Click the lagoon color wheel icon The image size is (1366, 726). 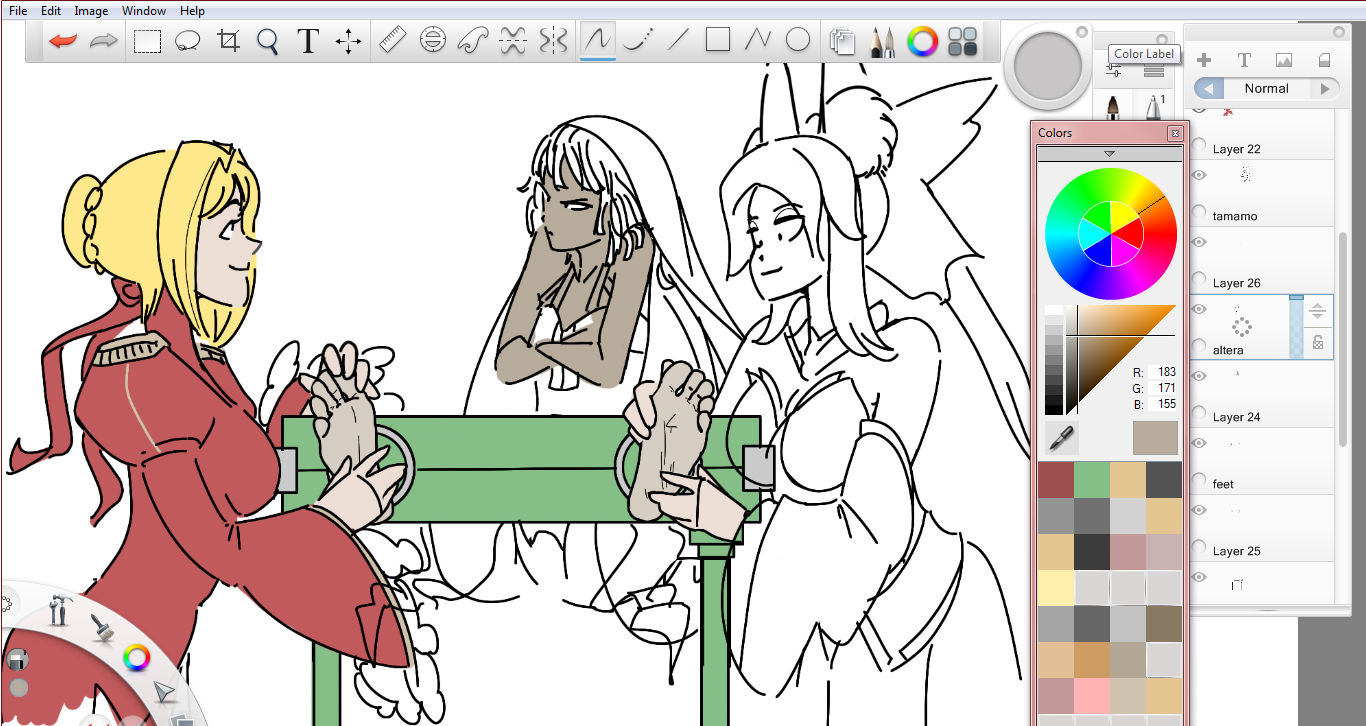pyautogui.click(x=136, y=657)
